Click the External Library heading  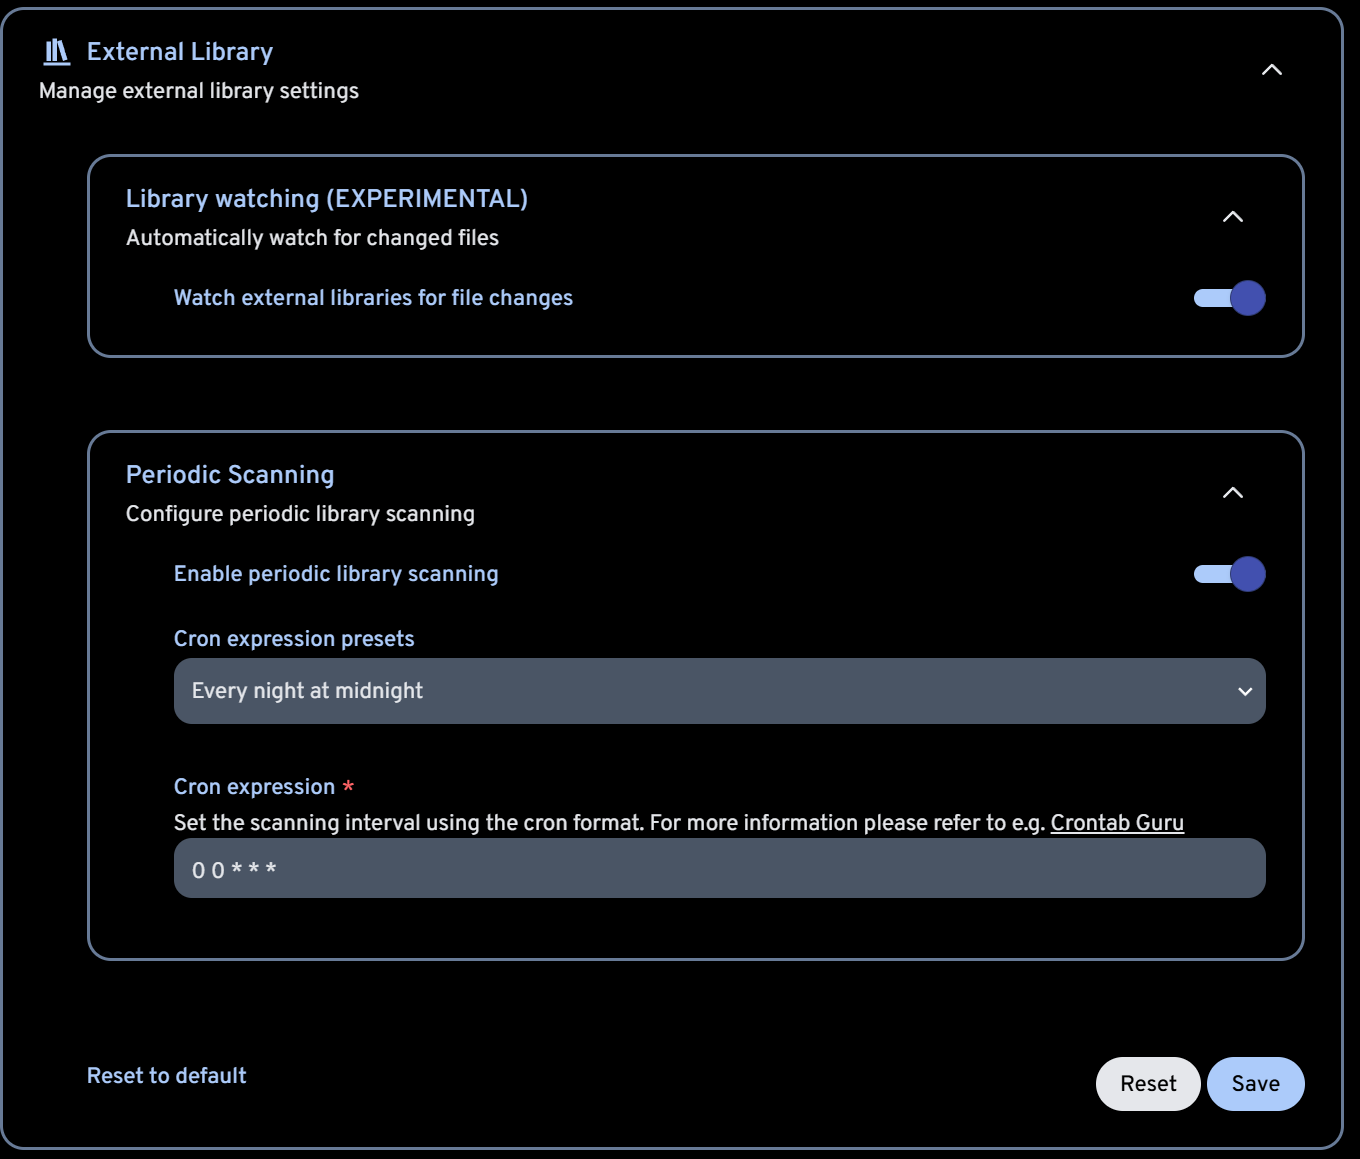180,52
